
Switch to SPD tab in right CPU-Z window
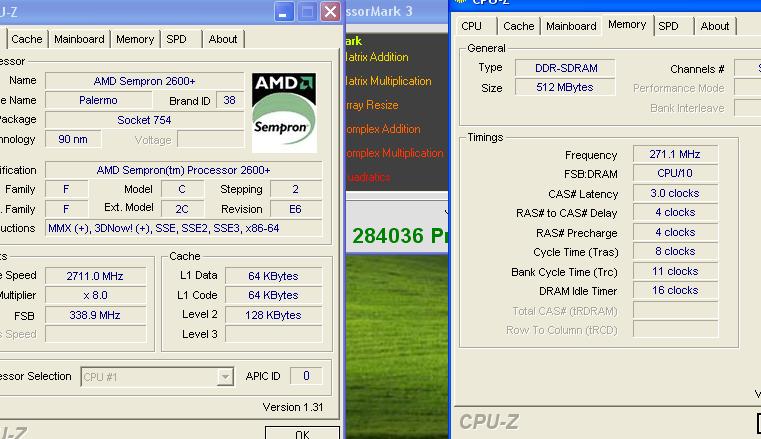[x=669, y=26]
